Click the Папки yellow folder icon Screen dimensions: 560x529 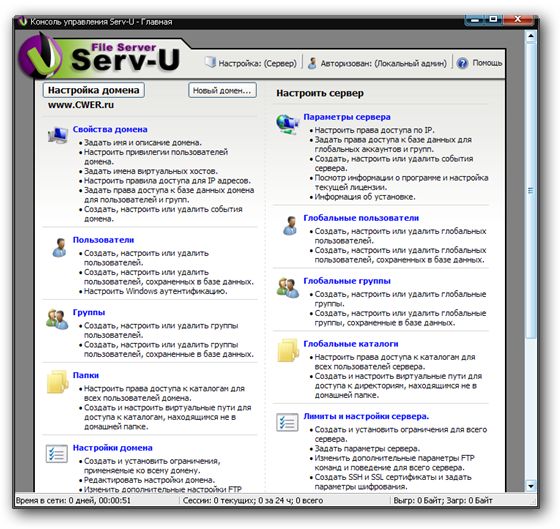pyautogui.click(x=58, y=382)
